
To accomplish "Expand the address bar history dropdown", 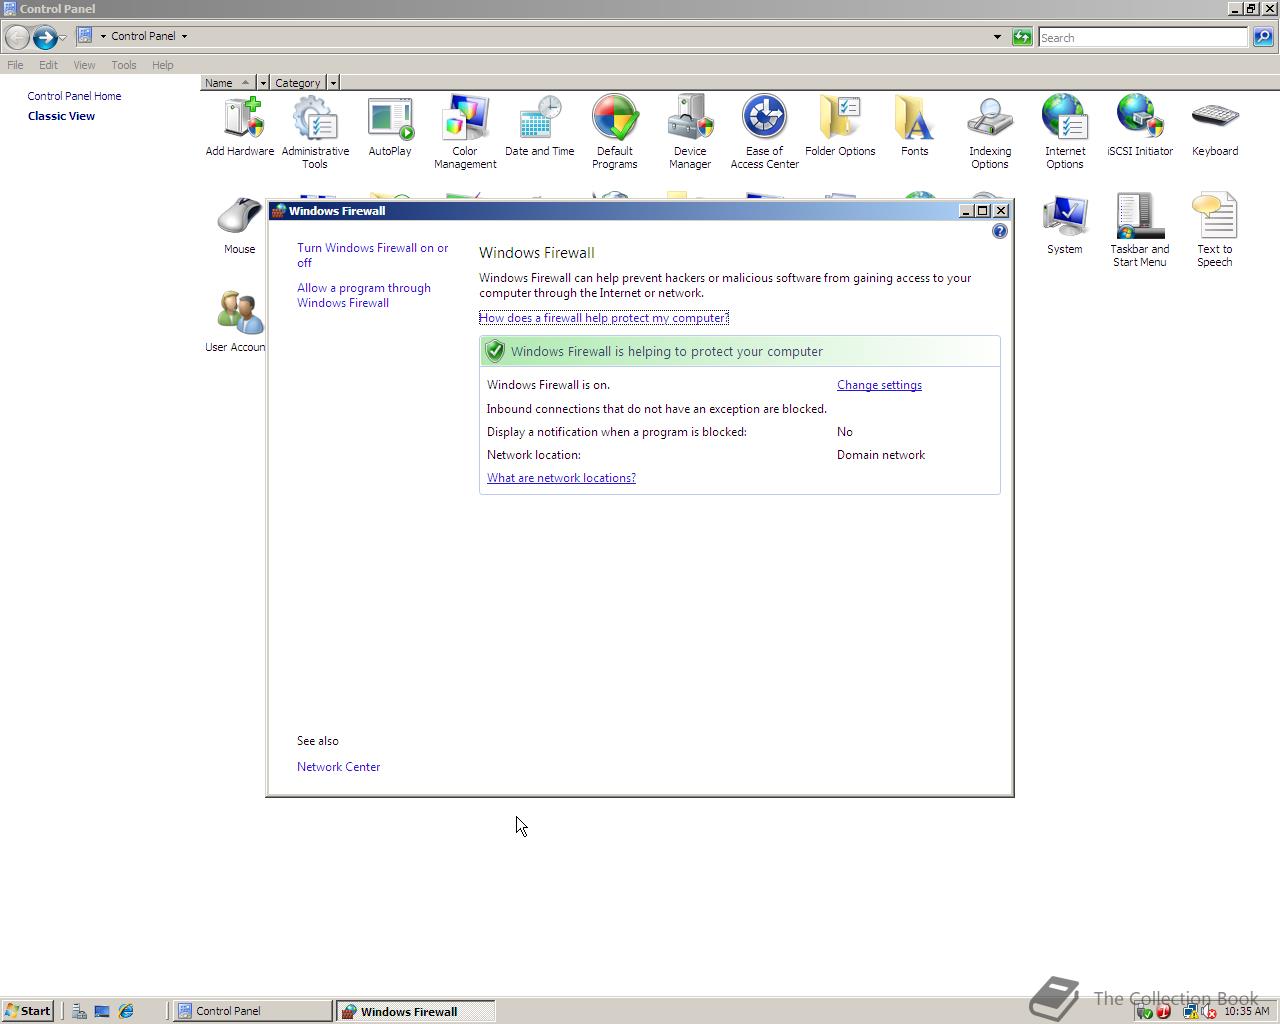I will (997, 37).
